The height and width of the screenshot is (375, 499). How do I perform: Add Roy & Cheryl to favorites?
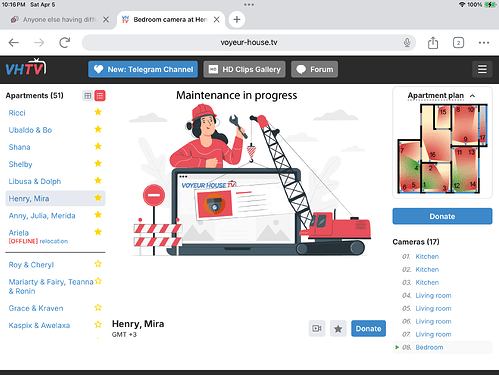point(98,264)
